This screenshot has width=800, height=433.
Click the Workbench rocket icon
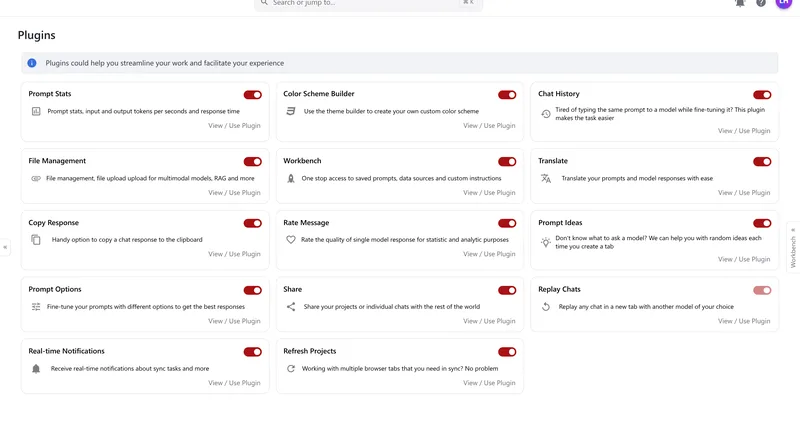pyautogui.click(x=291, y=179)
